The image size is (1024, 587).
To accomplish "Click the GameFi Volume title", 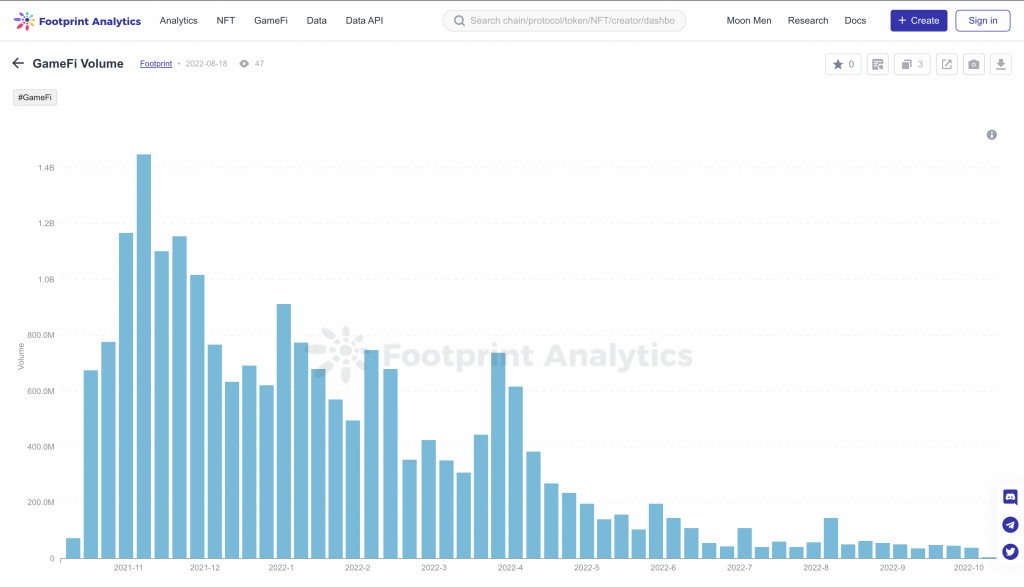I will 78,63.
